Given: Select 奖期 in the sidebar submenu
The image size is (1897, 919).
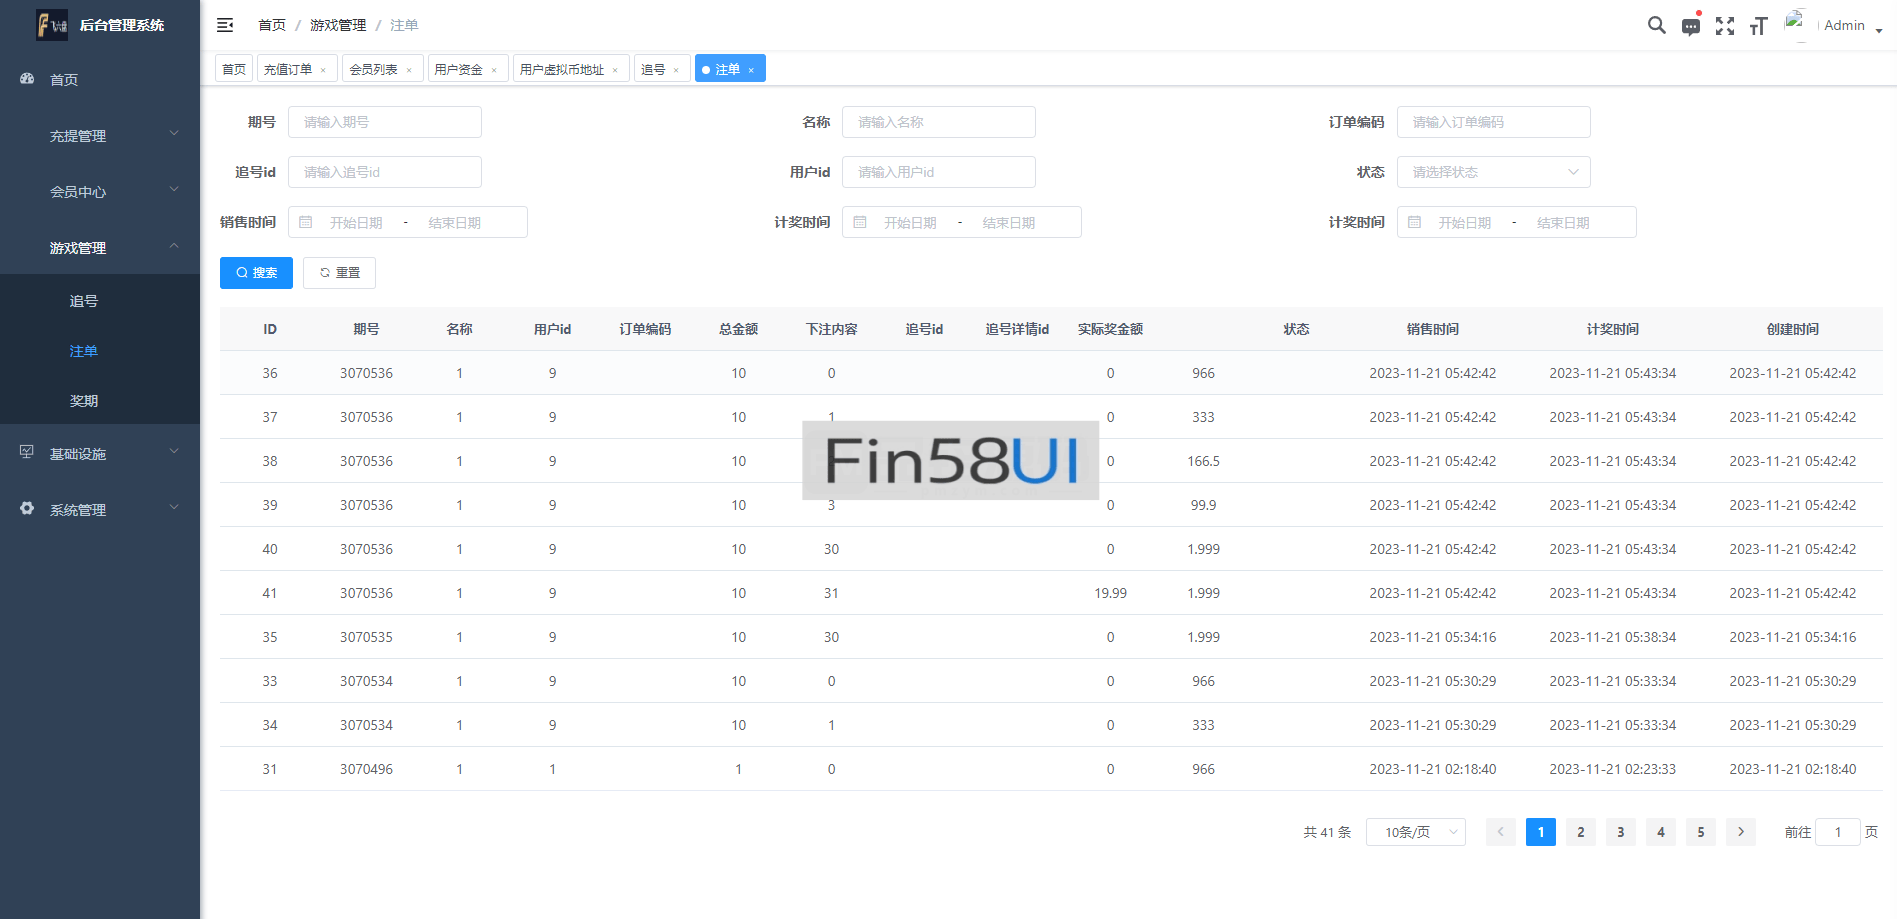Looking at the screenshot, I should pyautogui.click(x=84, y=401).
